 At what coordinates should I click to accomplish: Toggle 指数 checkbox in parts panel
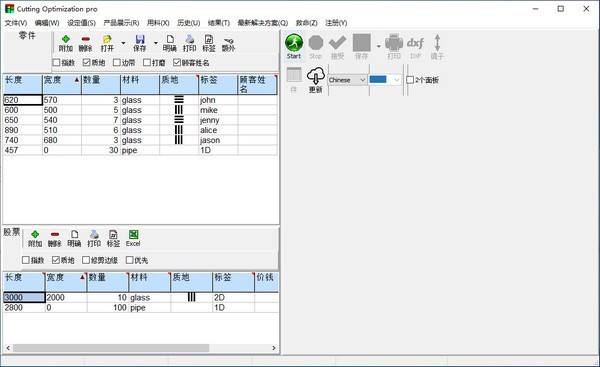(56, 62)
